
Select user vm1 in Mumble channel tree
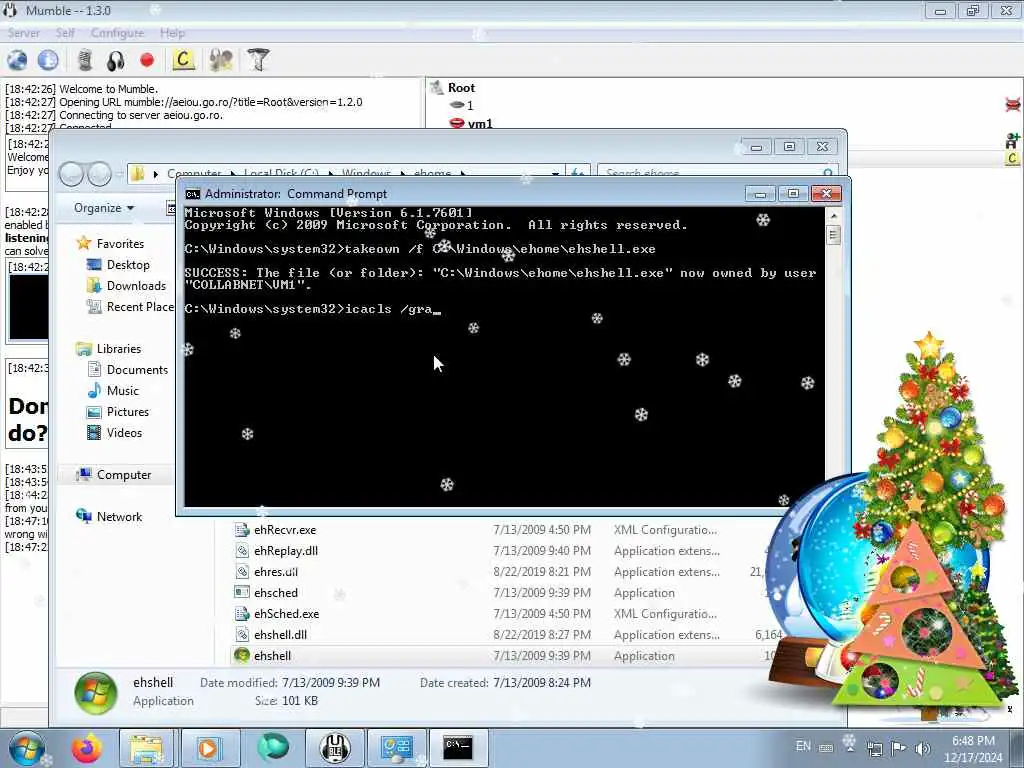point(480,123)
